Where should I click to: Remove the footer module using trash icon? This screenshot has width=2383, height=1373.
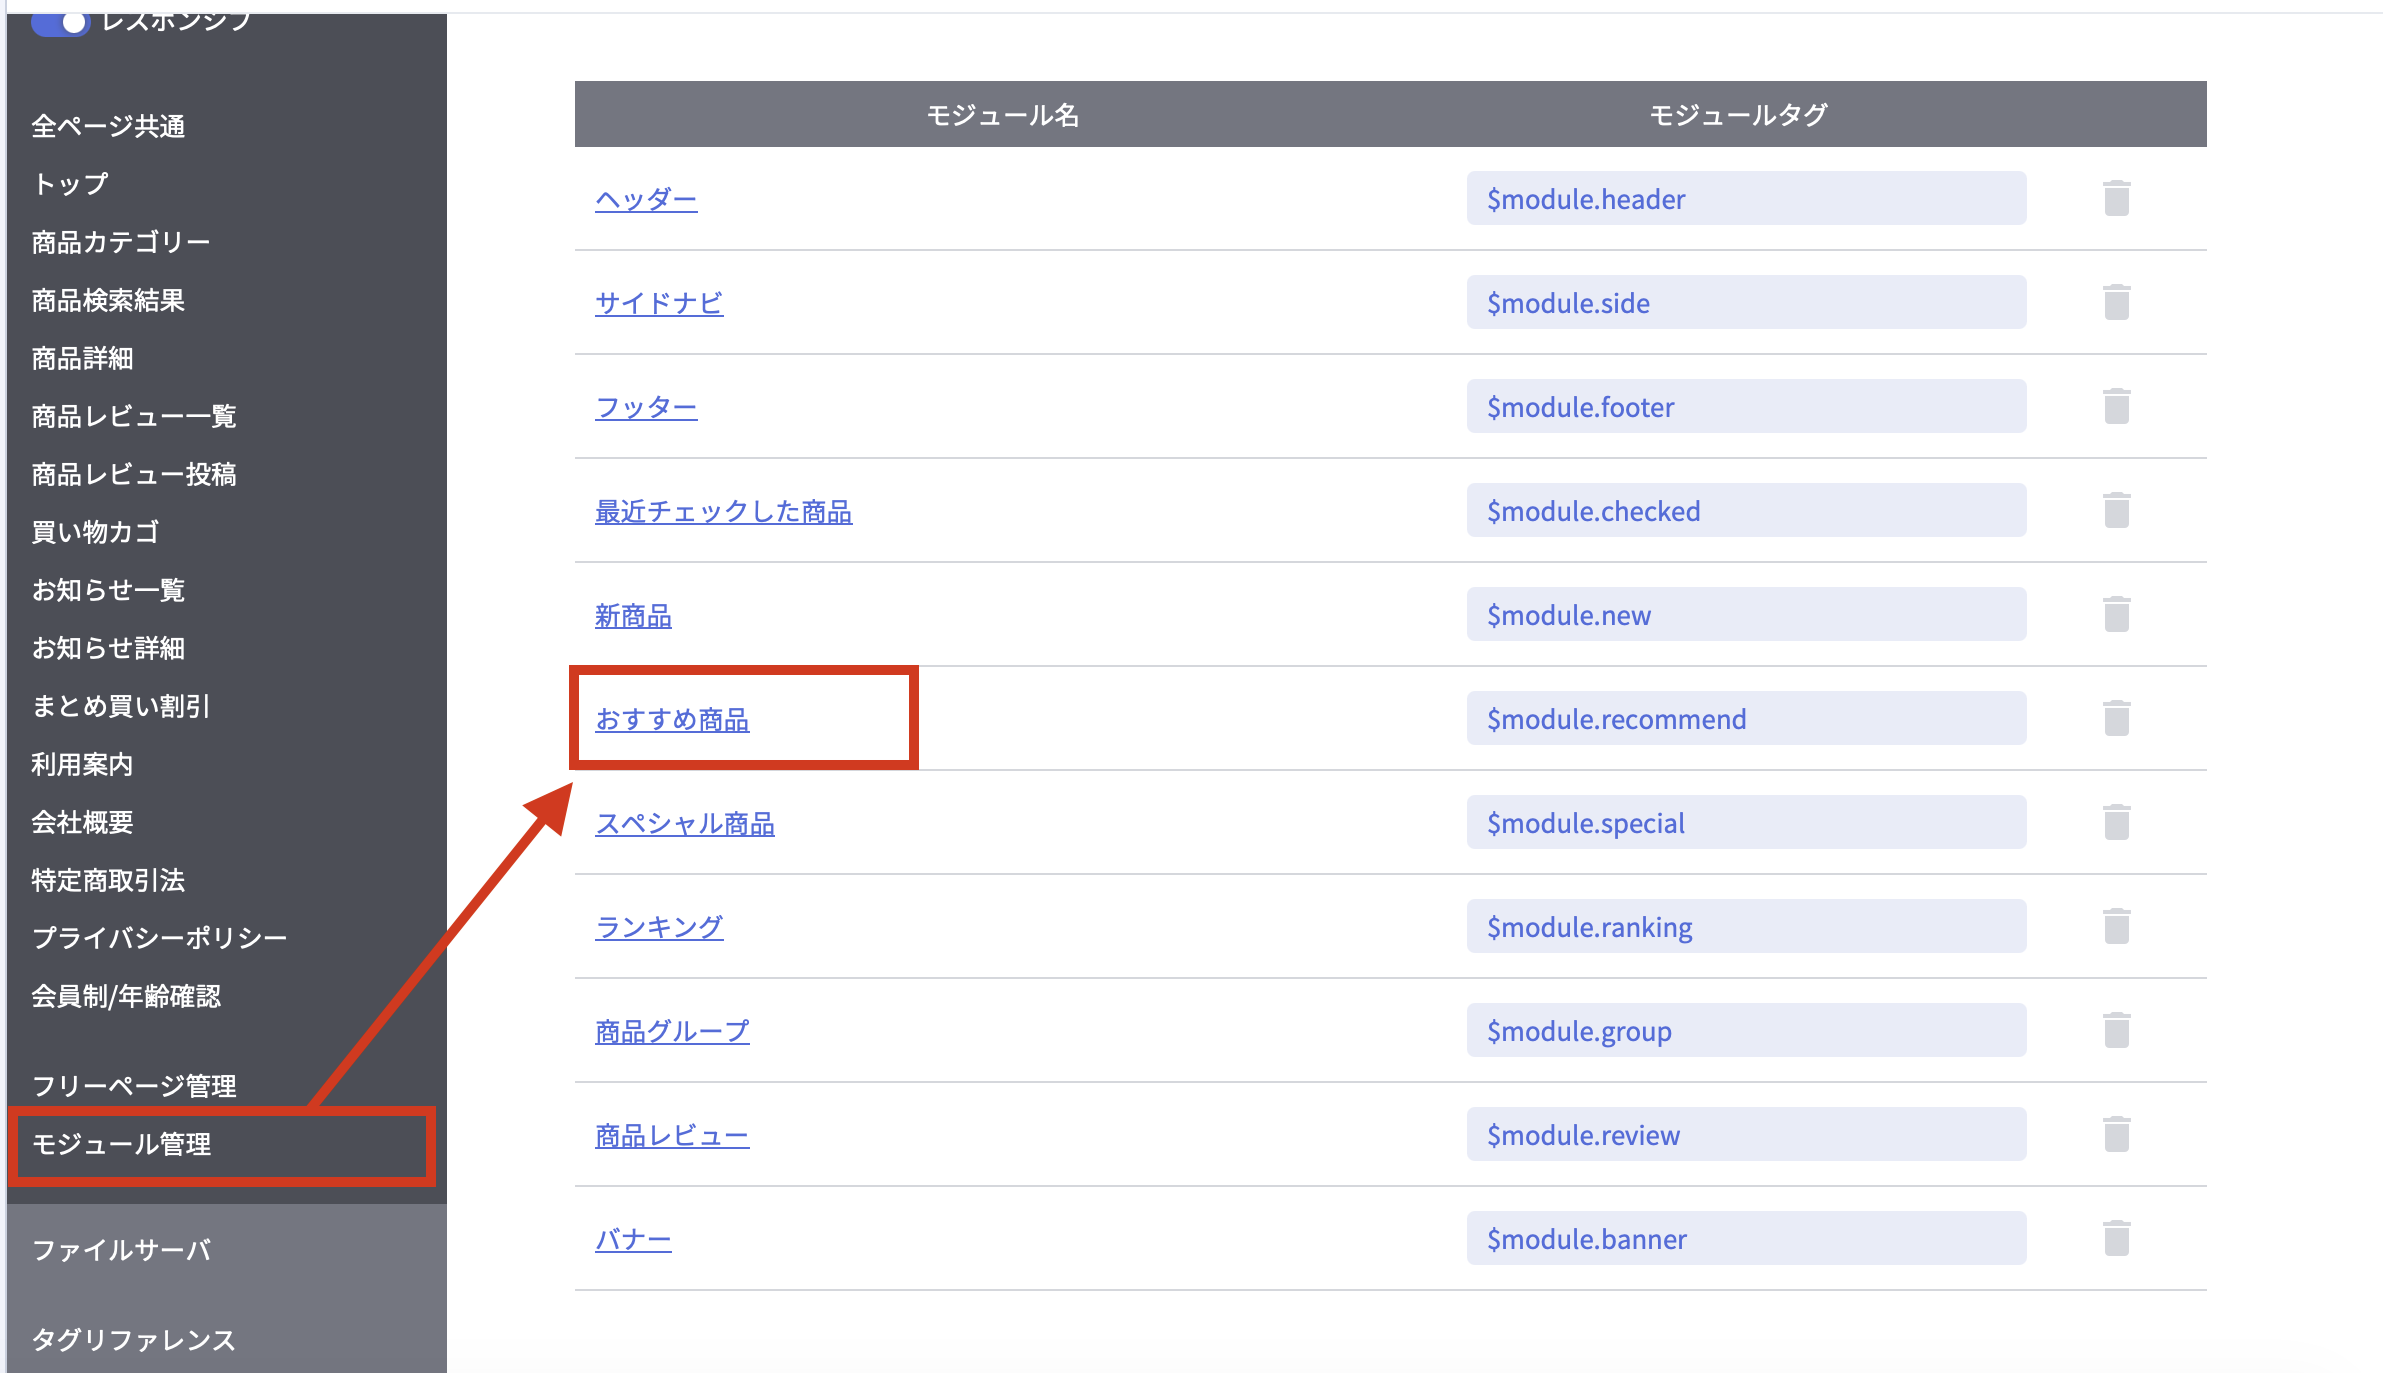(2116, 406)
